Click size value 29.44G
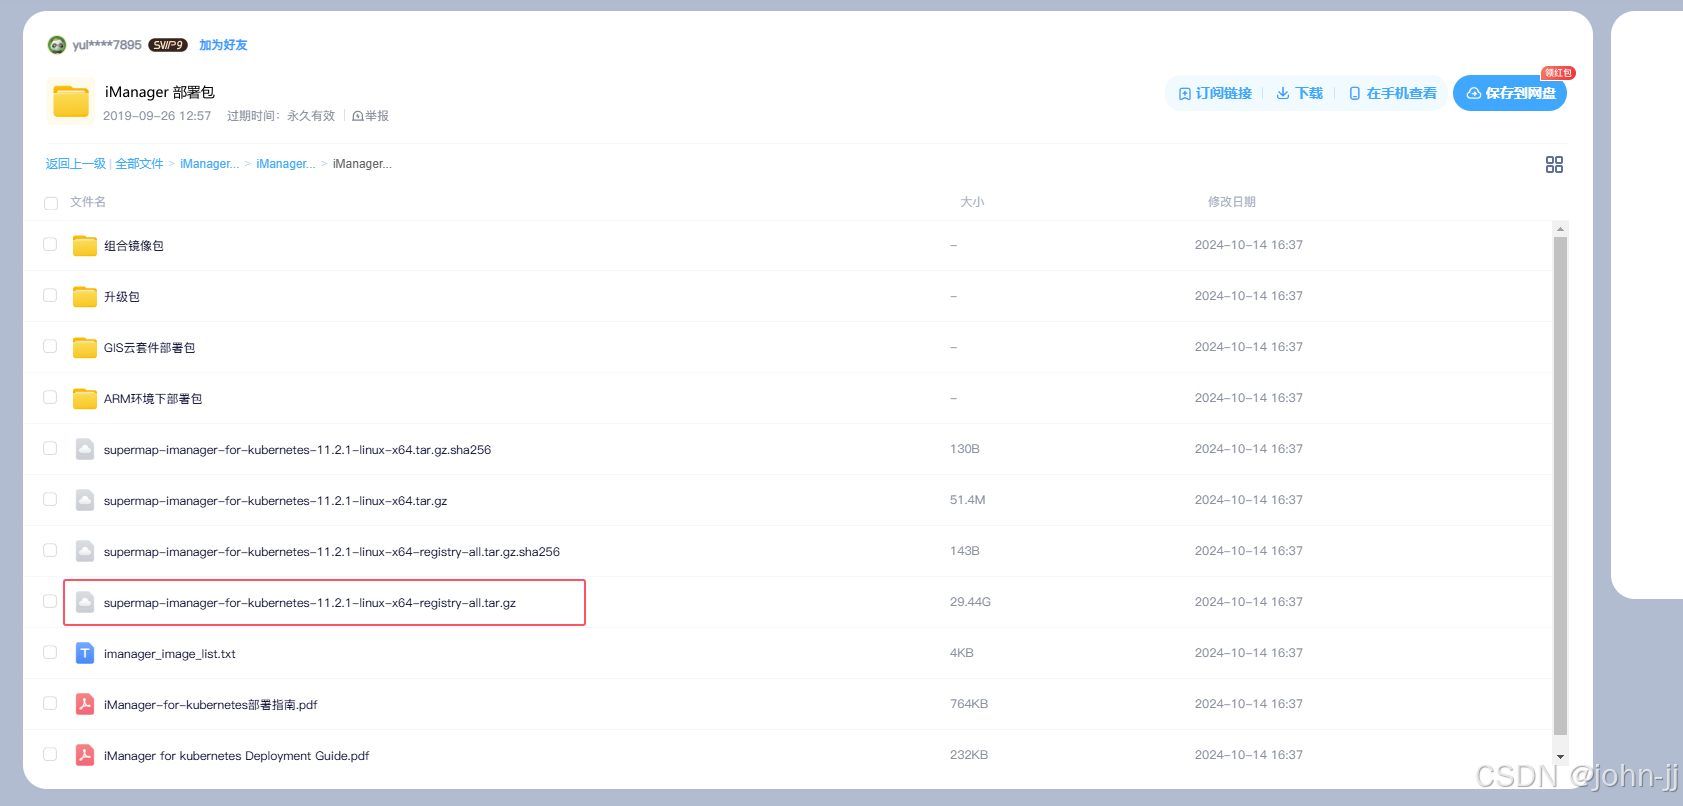The height and width of the screenshot is (806, 1683). click(x=970, y=602)
